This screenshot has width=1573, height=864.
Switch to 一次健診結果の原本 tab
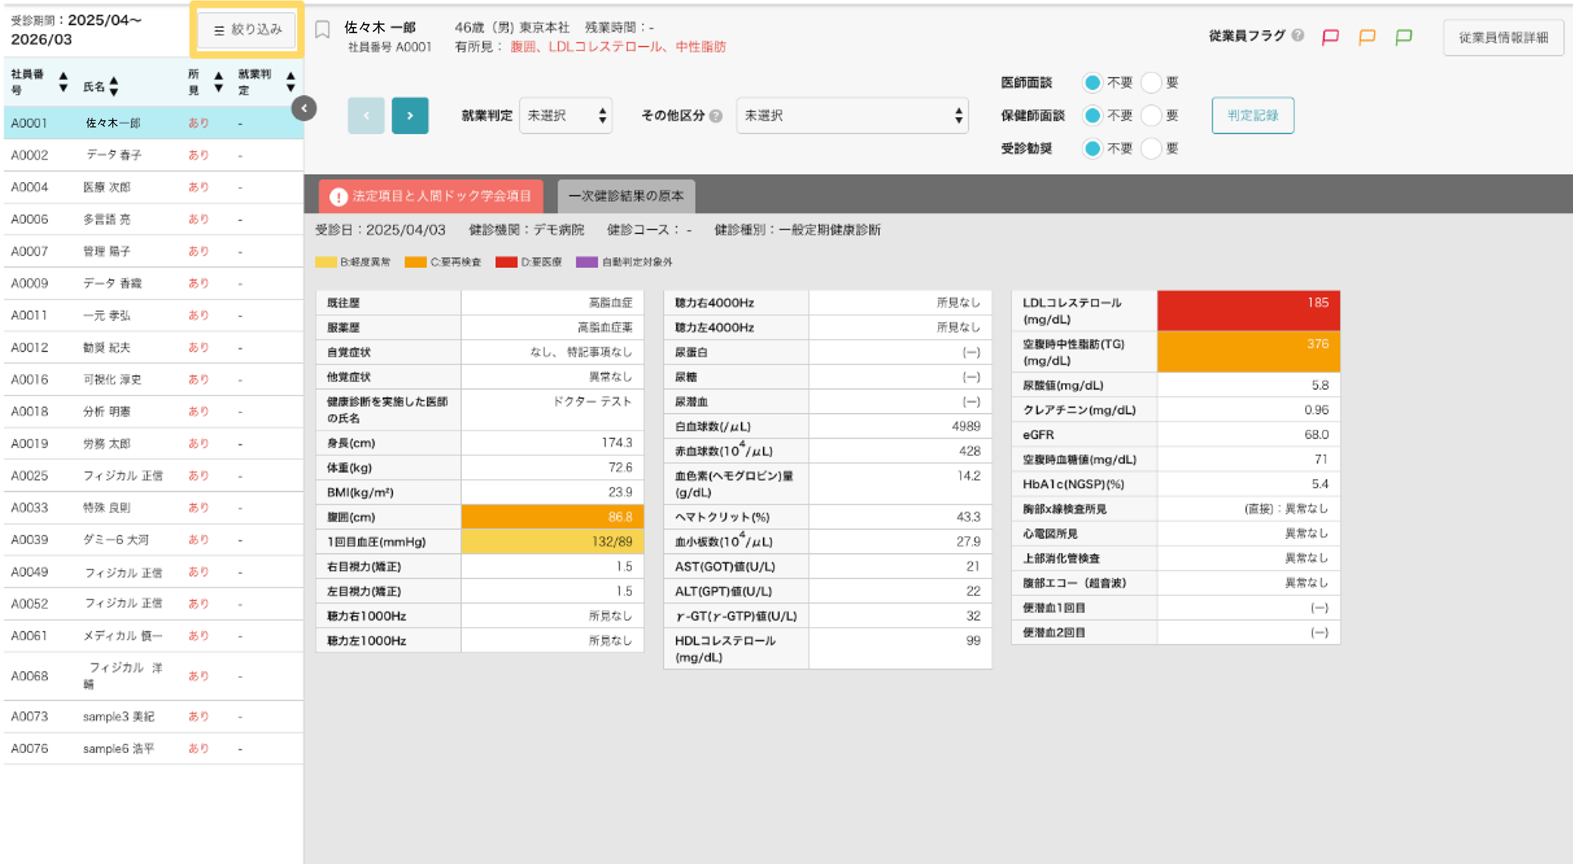[626, 196]
